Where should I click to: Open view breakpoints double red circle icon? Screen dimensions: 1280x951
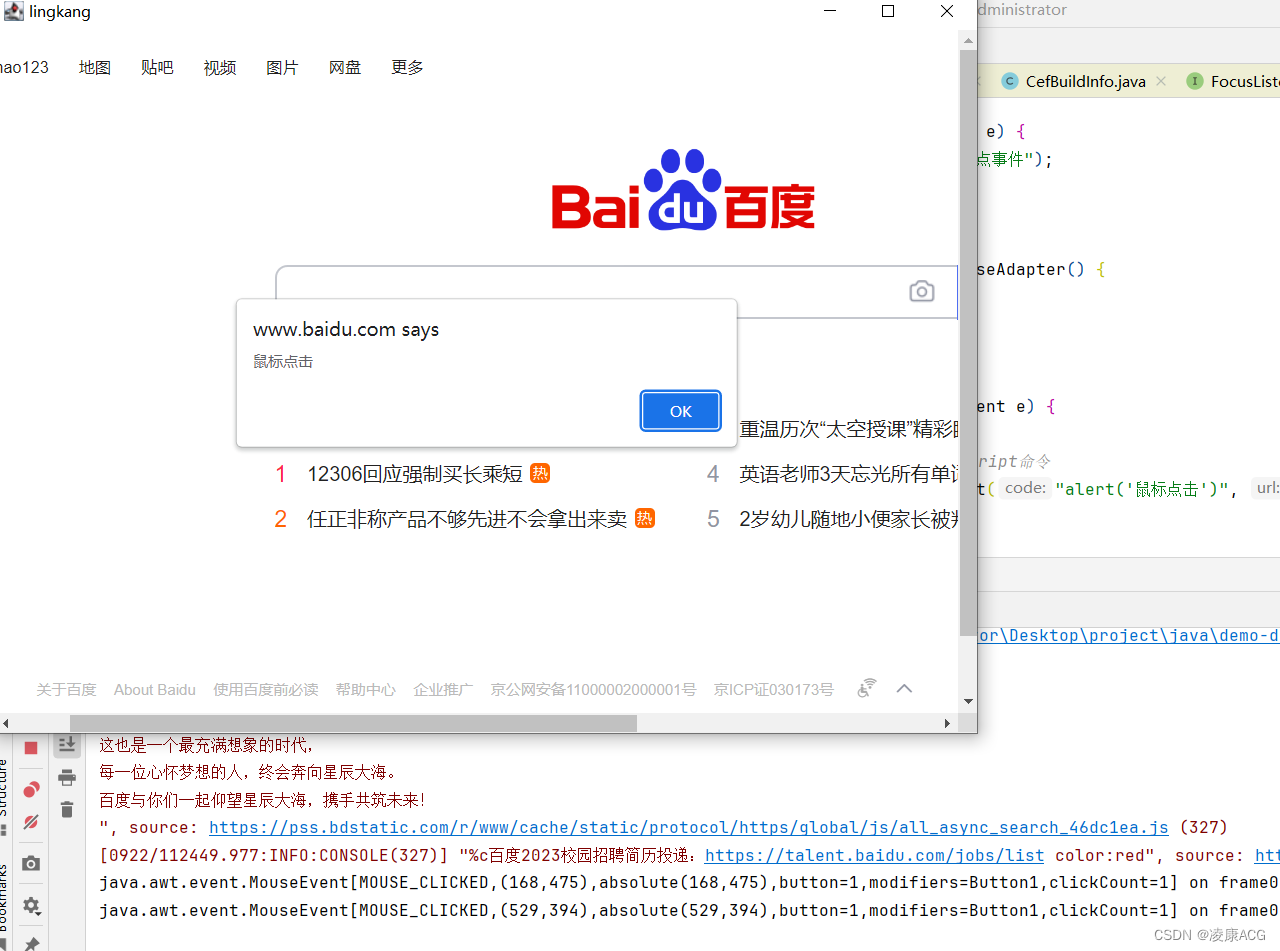coord(31,789)
